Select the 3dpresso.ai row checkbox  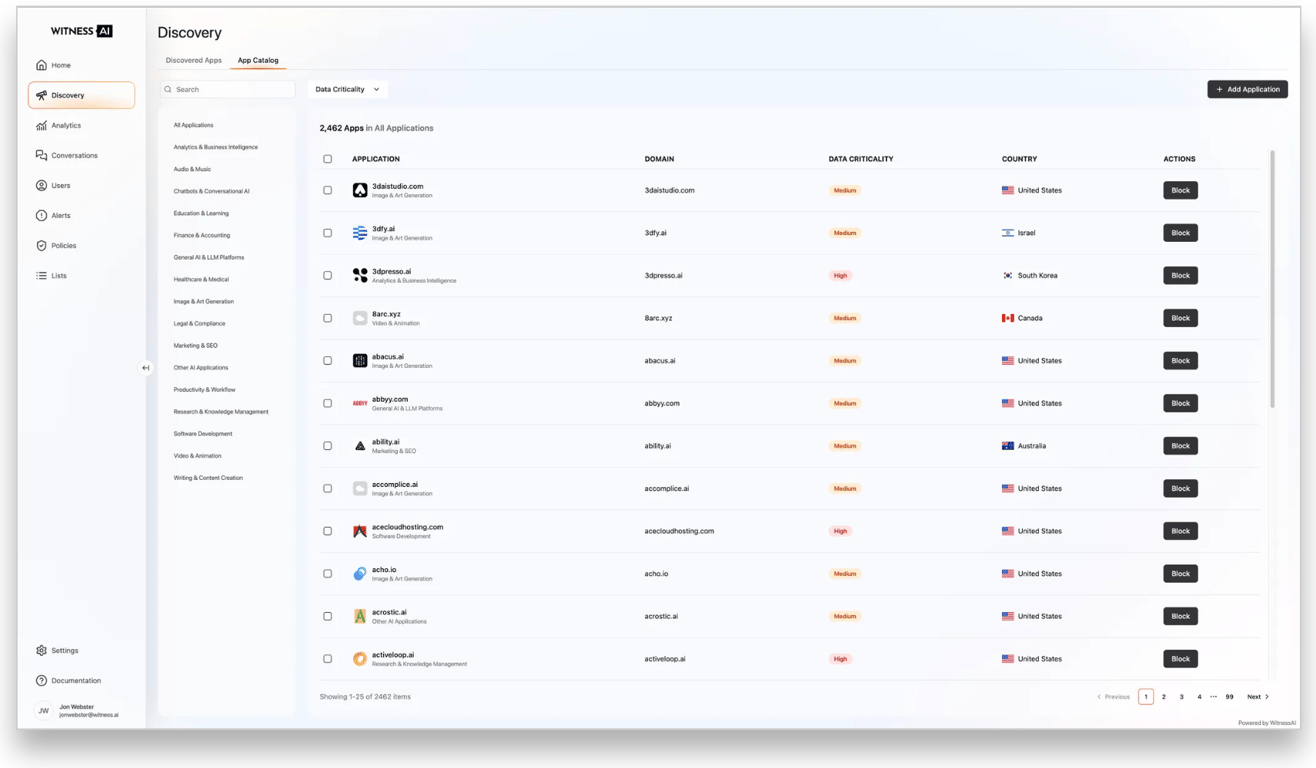click(x=327, y=275)
